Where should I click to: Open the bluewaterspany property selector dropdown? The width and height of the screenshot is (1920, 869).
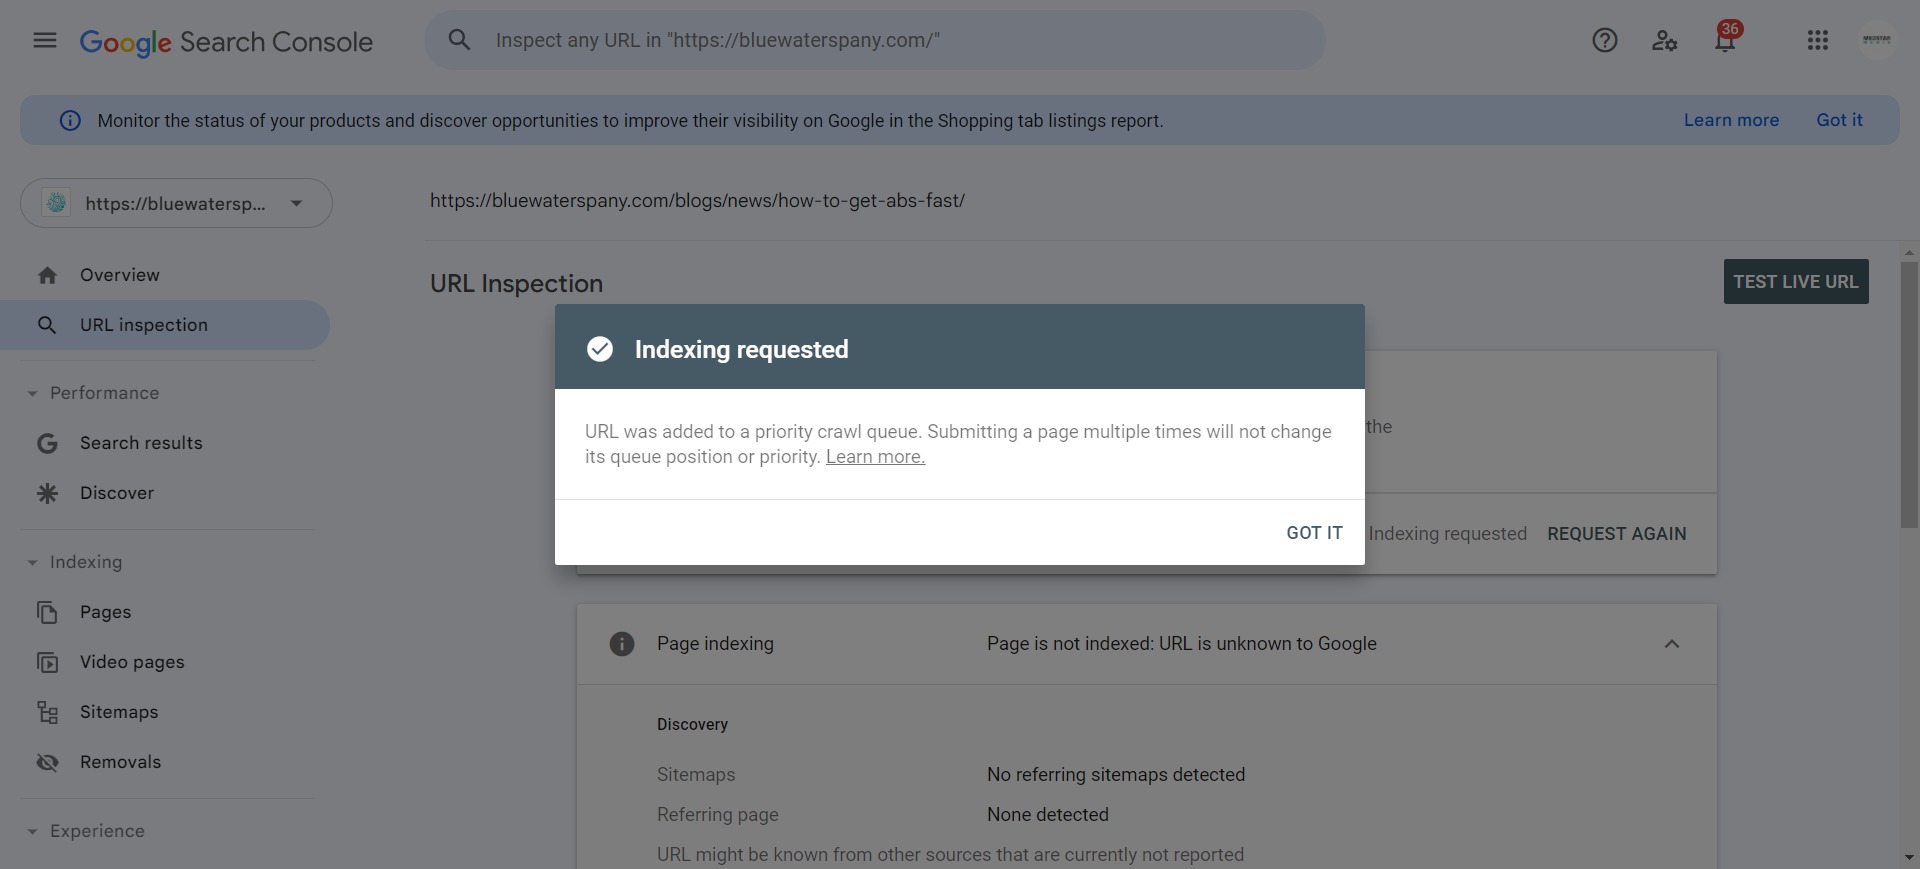176,203
